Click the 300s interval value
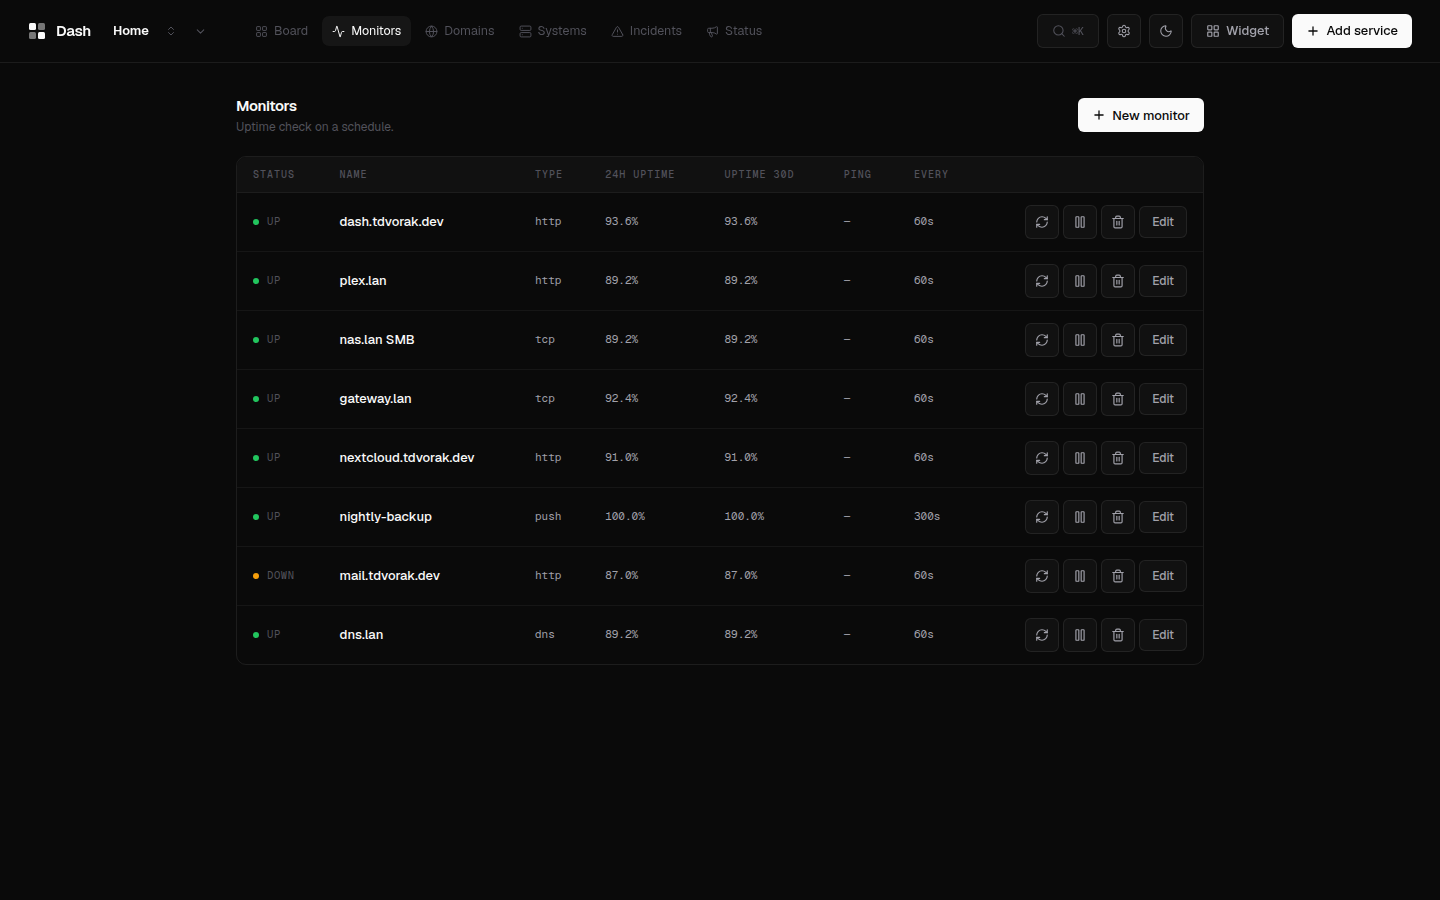Viewport: 1440px width, 900px height. tap(927, 517)
